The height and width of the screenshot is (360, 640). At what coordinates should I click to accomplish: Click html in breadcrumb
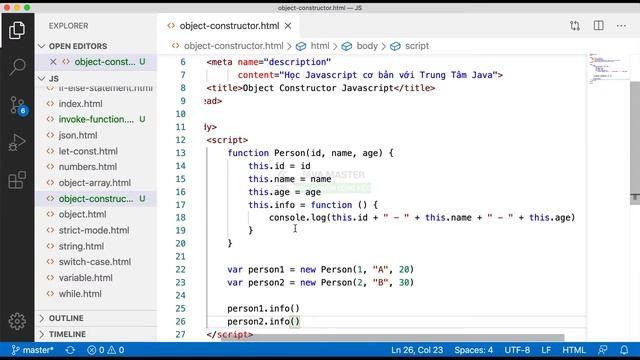(x=320, y=46)
